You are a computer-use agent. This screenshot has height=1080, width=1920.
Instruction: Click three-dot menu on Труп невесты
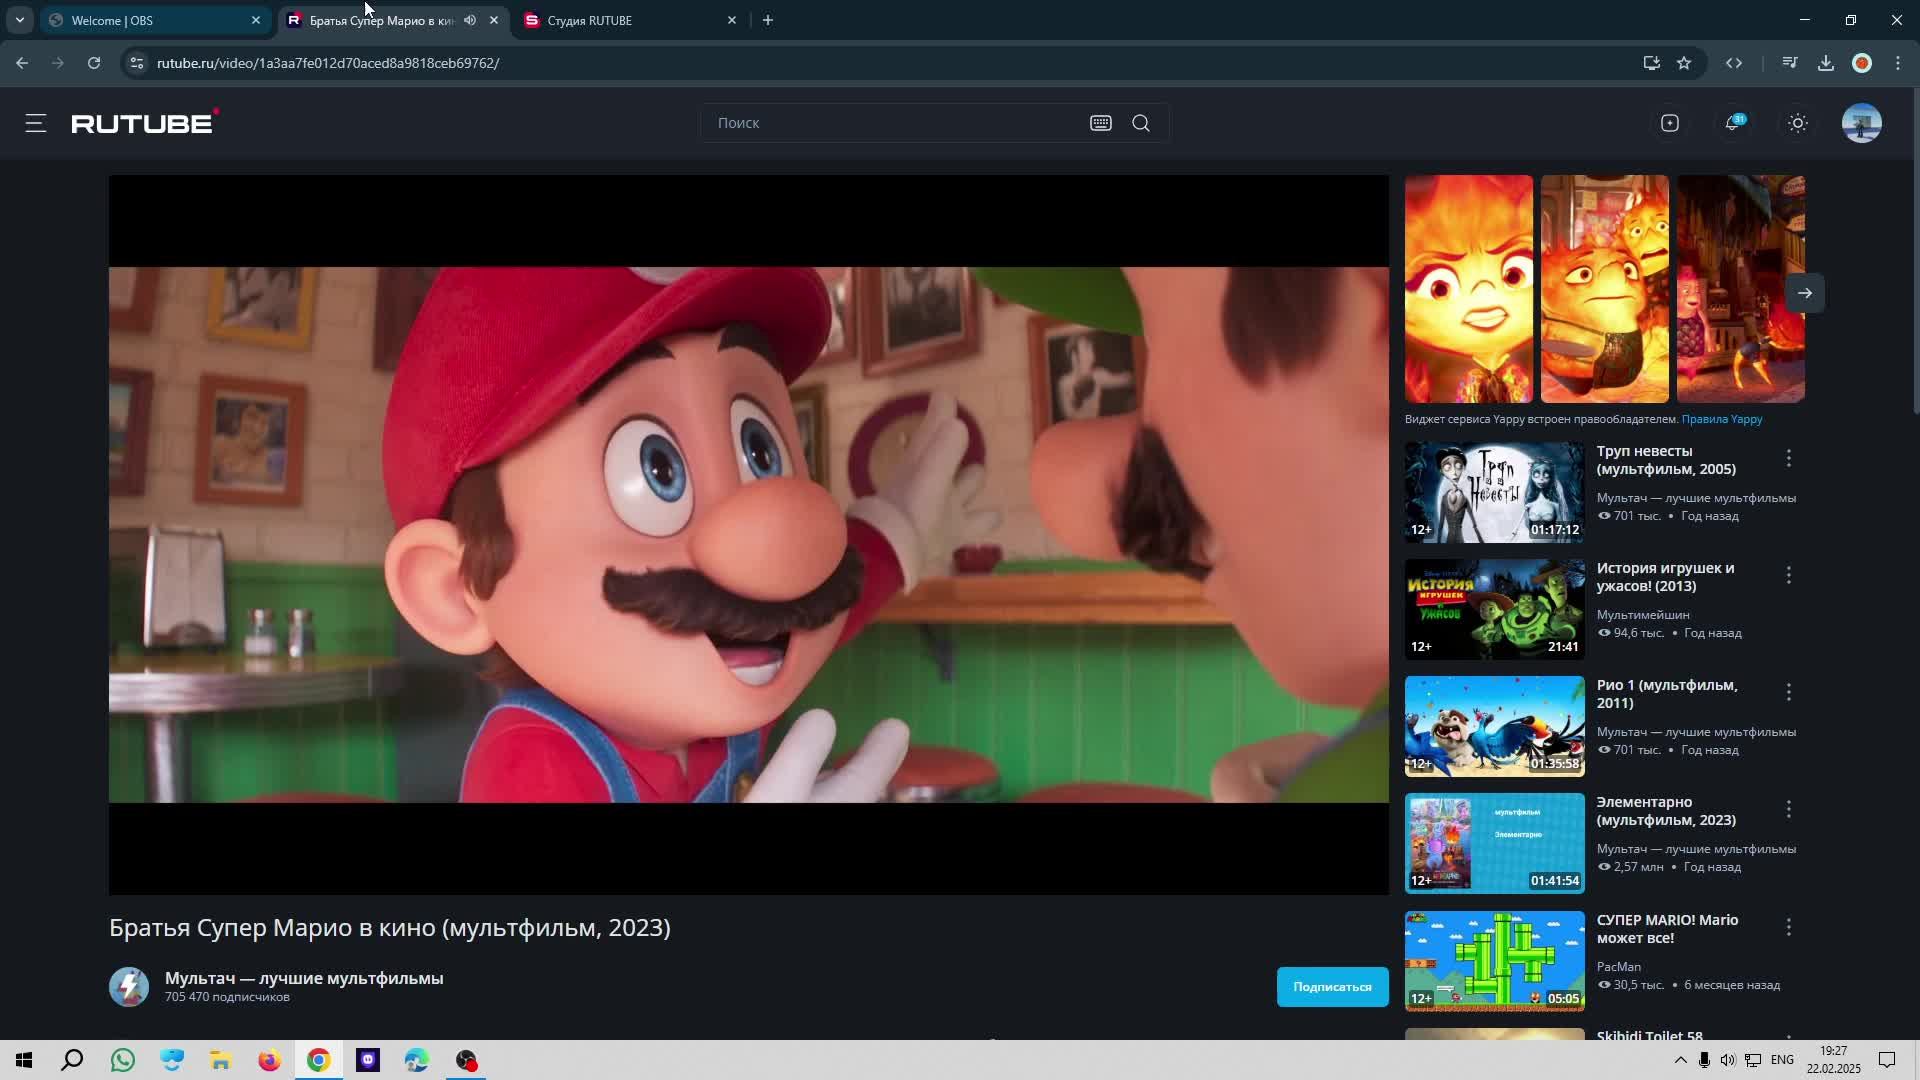click(1788, 458)
